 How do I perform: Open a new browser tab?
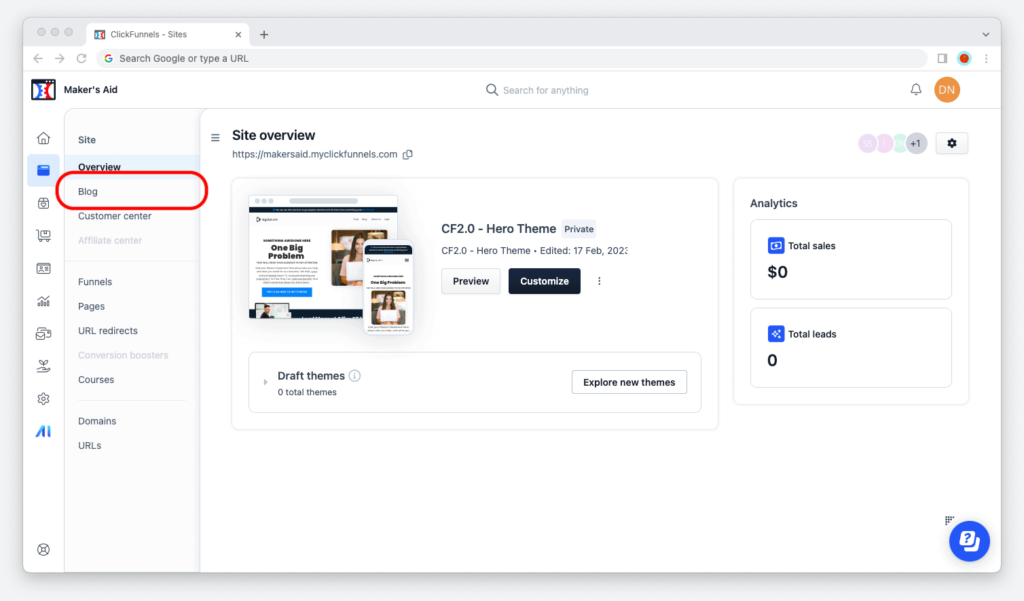(264, 35)
